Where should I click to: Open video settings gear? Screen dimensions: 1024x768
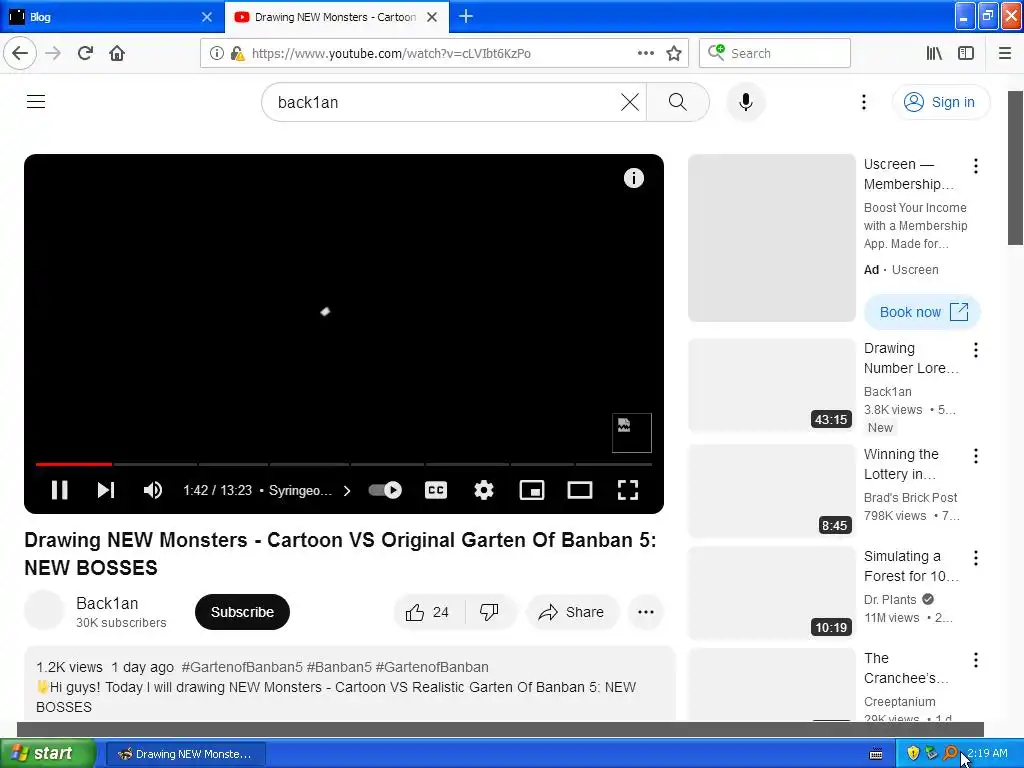tap(484, 490)
